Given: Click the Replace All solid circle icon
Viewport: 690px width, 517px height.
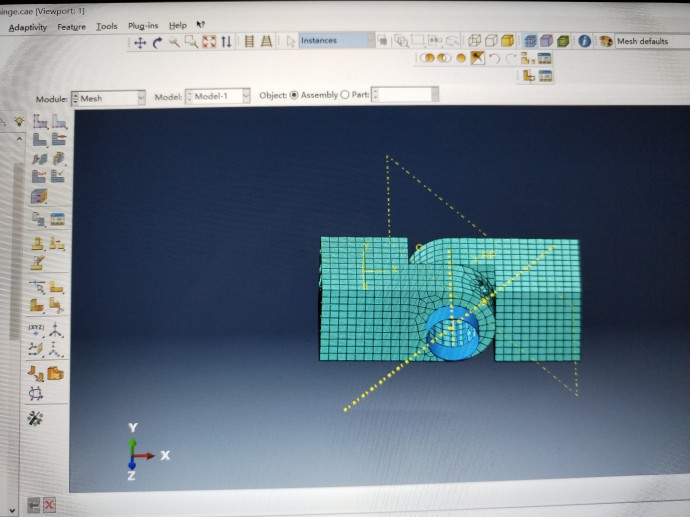Looking at the screenshot, I should coord(461,58).
